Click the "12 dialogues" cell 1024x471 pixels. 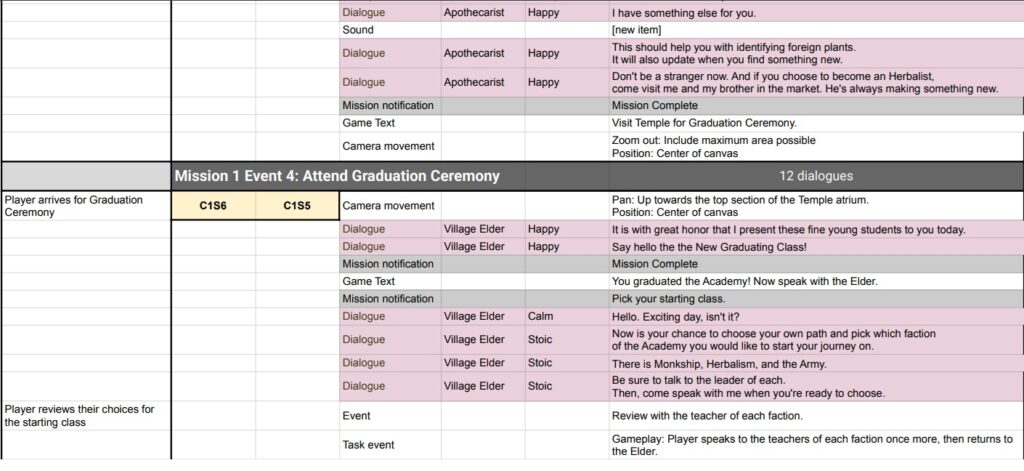(816, 176)
